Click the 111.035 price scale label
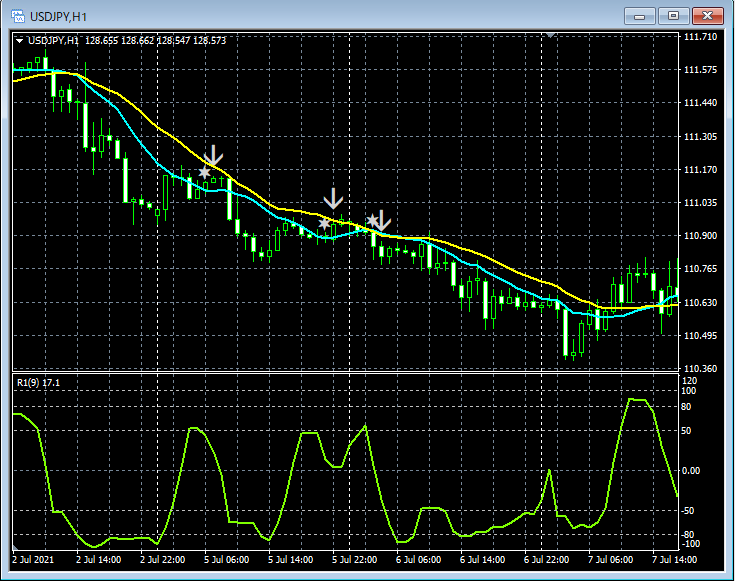 (700, 203)
